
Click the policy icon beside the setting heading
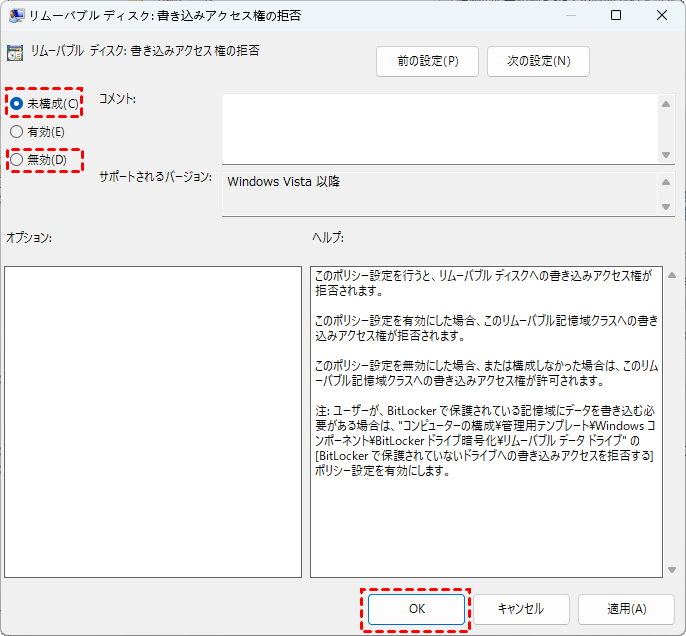point(15,52)
